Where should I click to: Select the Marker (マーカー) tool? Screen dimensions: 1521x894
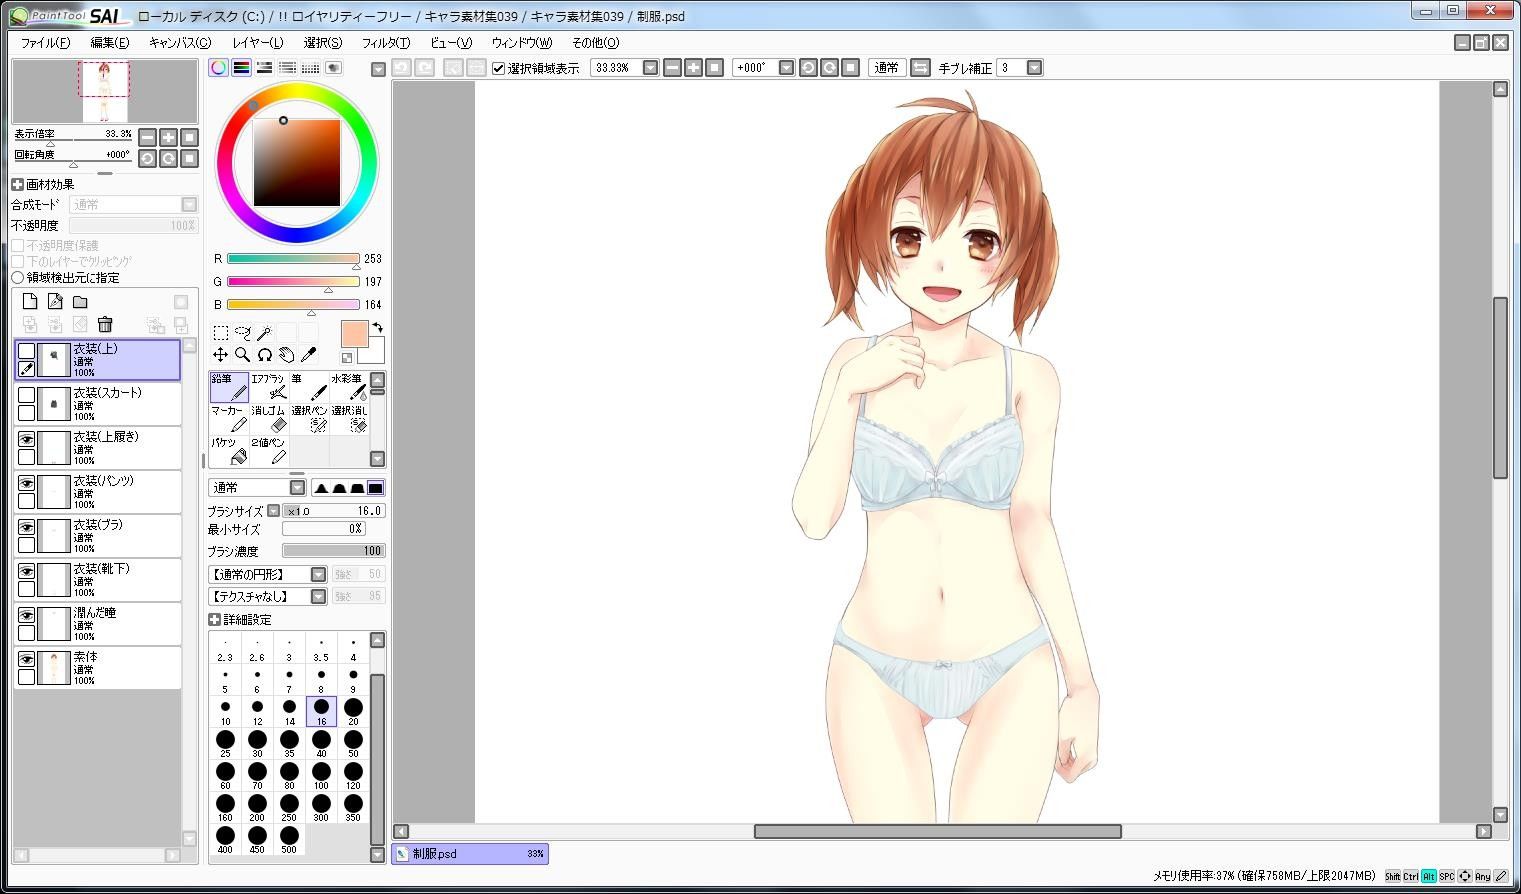pos(229,419)
